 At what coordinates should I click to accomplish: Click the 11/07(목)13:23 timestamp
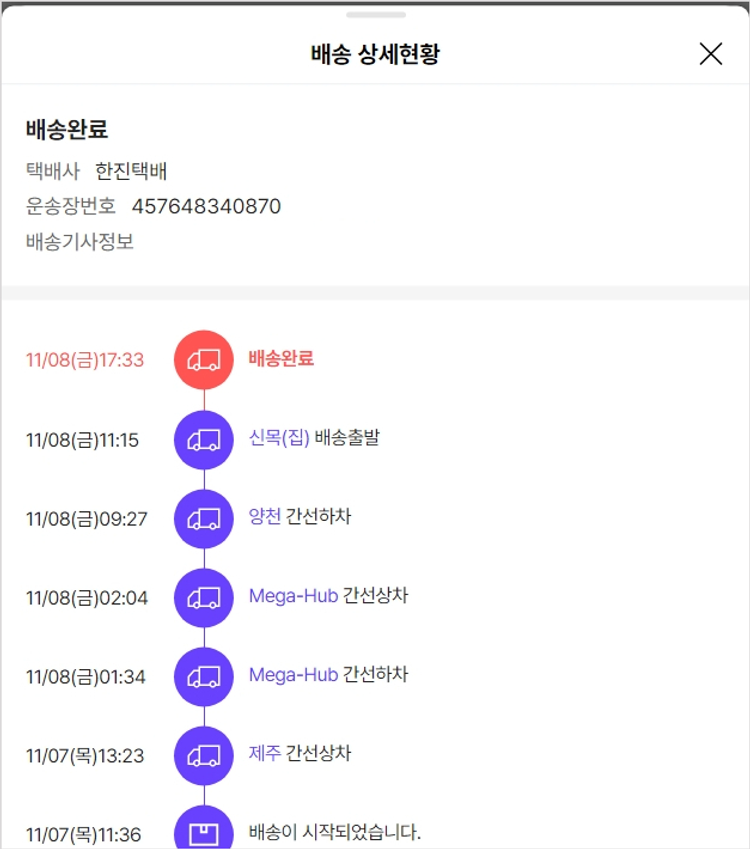(85, 756)
